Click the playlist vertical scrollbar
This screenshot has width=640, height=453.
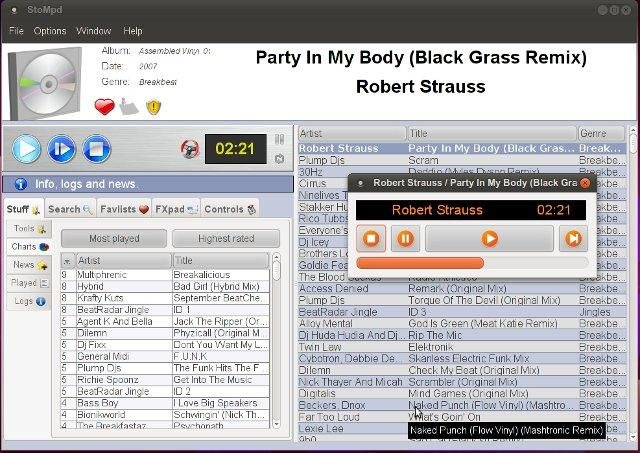coord(633,284)
